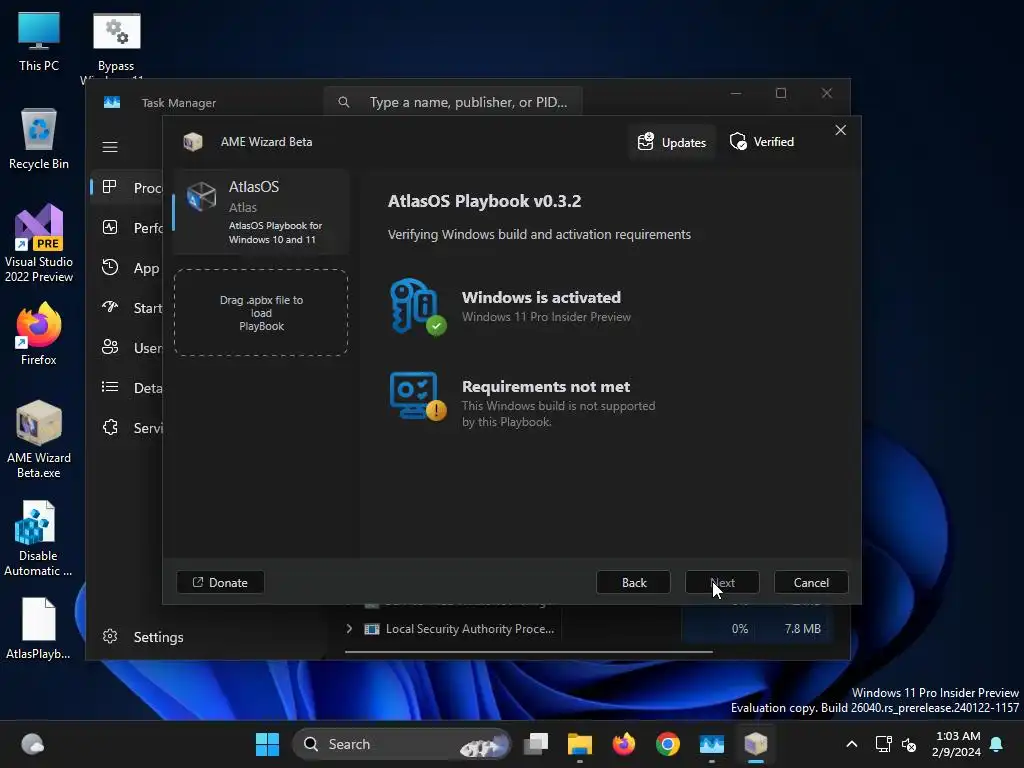Click the Donate link button

[x=220, y=582]
